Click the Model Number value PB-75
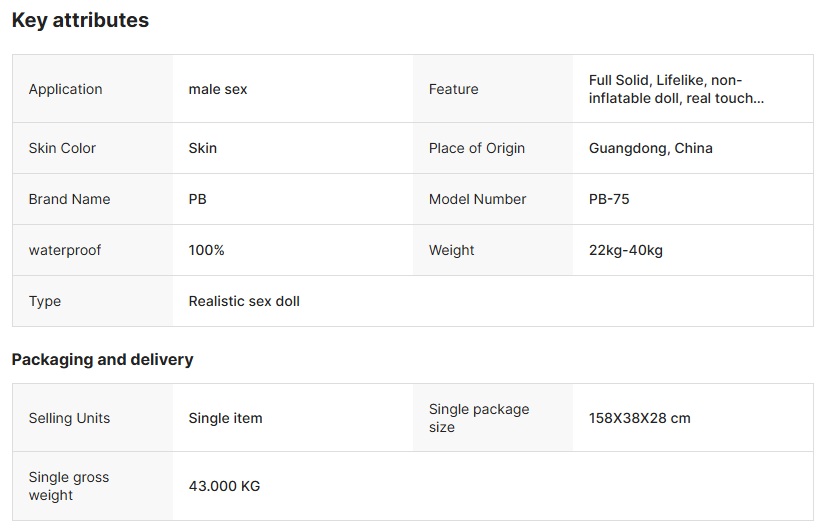The height and width of the screenshot is (530, 829). coord(609,199)
